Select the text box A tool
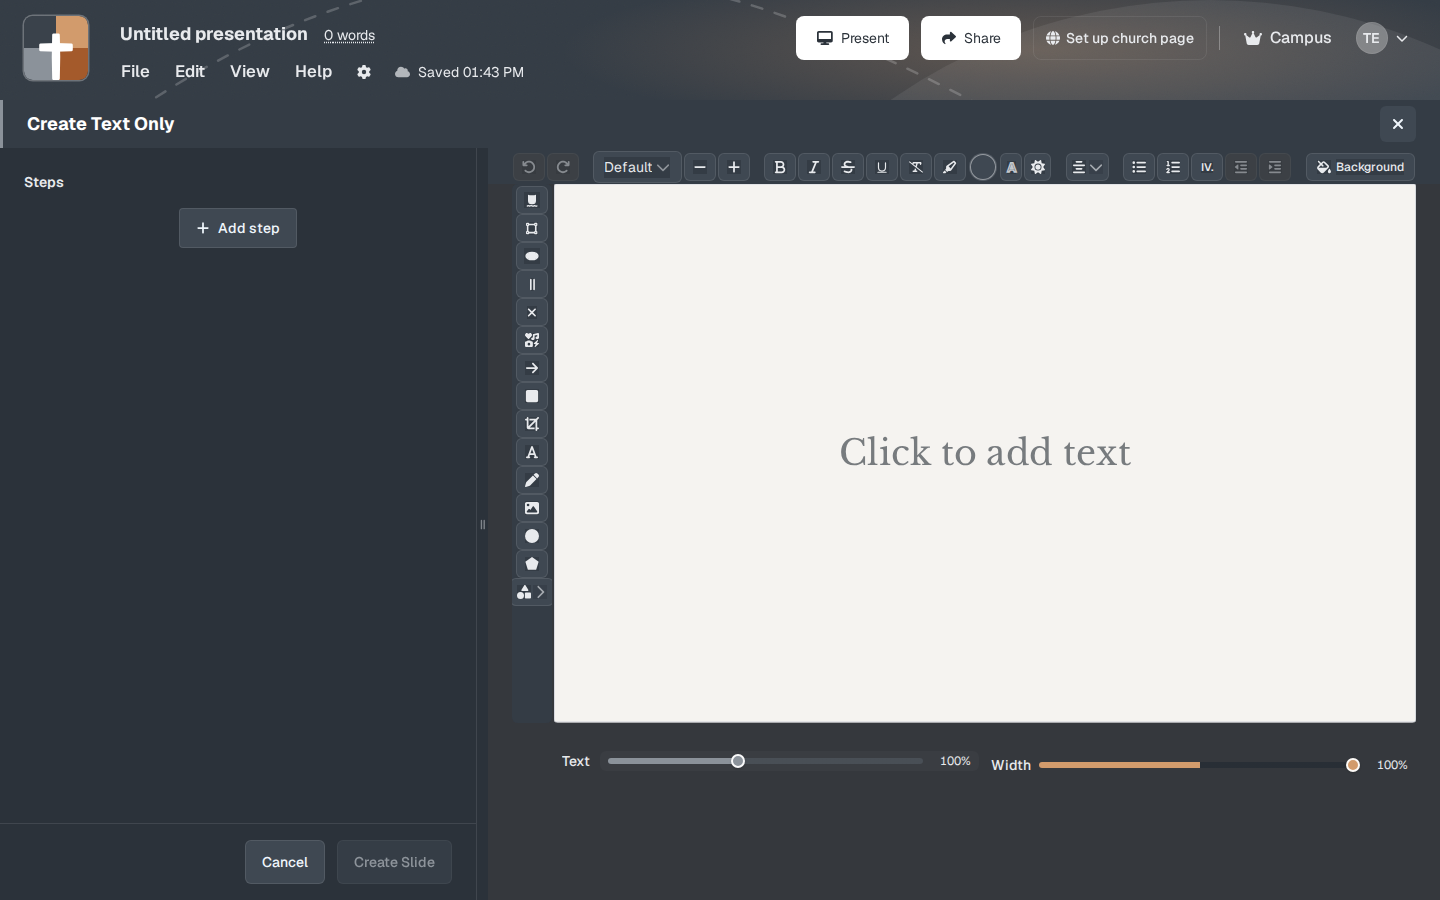1440x900 pixels. [532, 452]
